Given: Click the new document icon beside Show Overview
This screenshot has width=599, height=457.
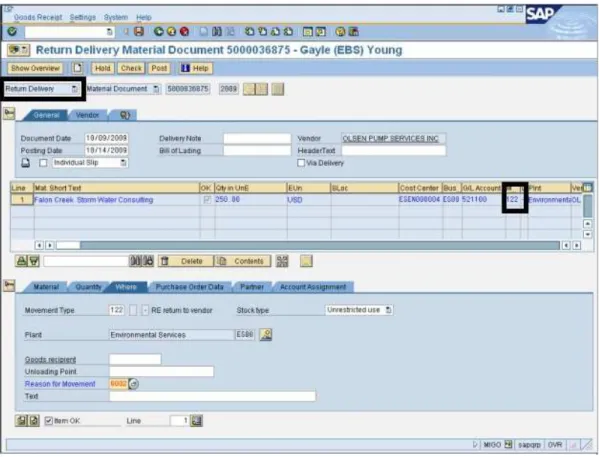Looking at the screenshot, I should pyautogui.click(x=78, y=68).
